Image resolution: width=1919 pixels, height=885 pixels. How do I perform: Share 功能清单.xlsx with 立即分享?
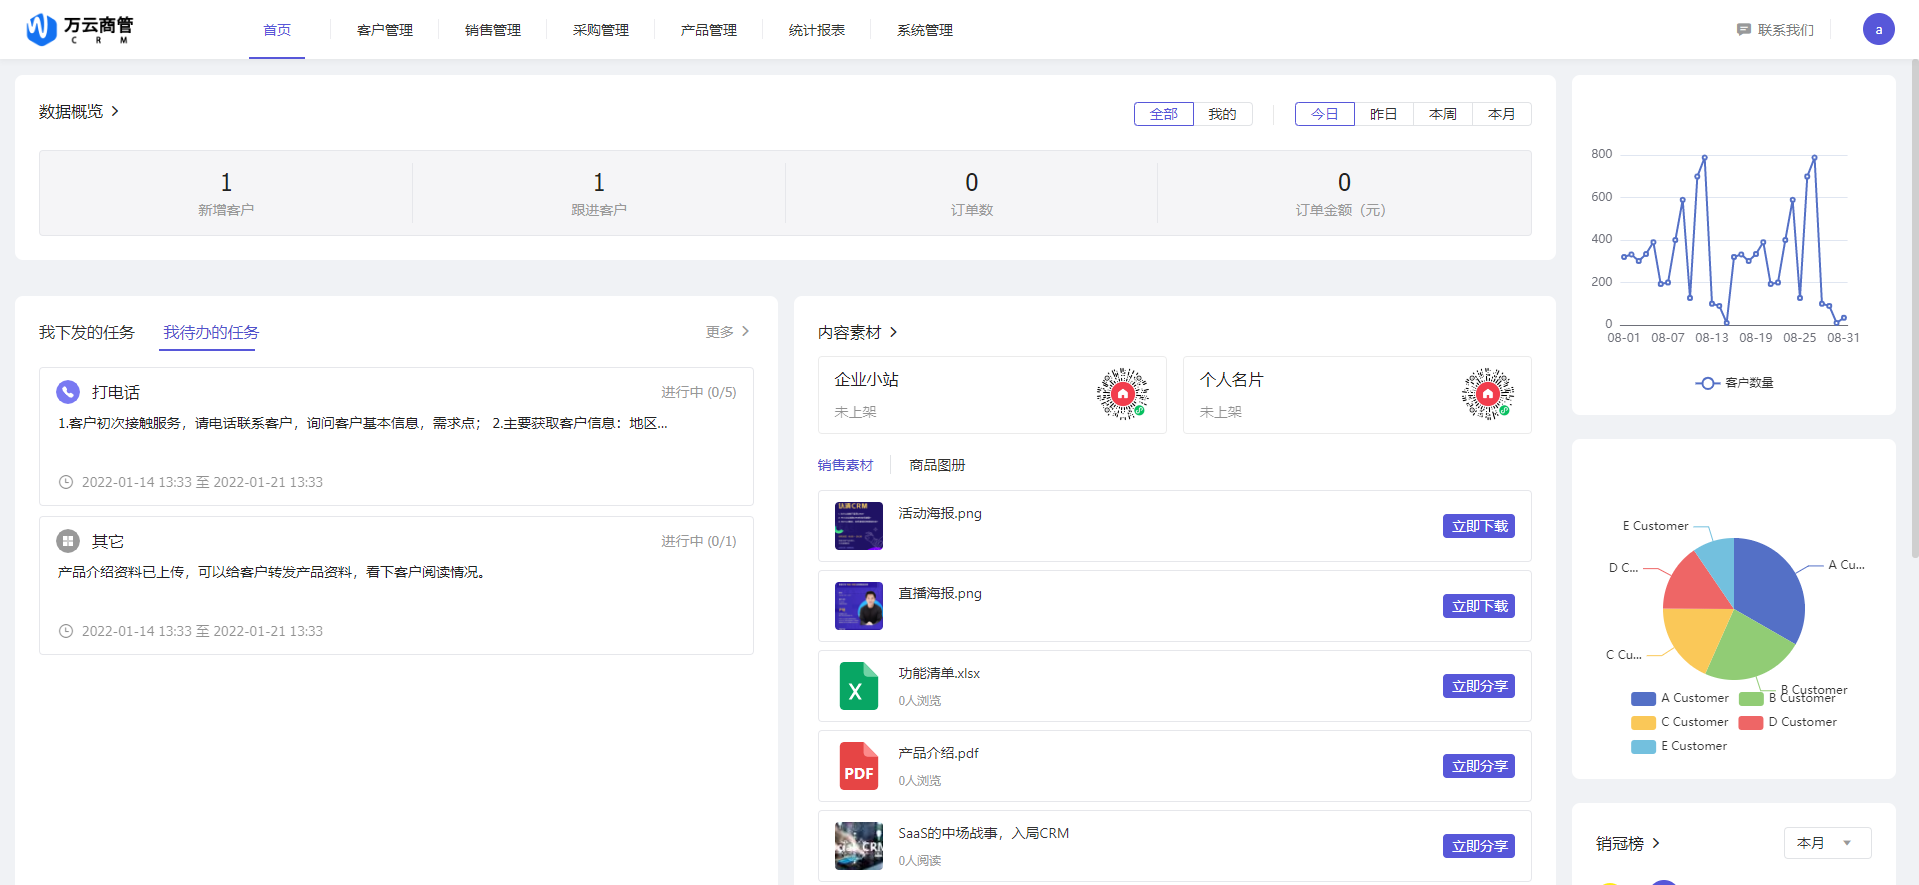pyautogui.click(x=1479, y=686)
